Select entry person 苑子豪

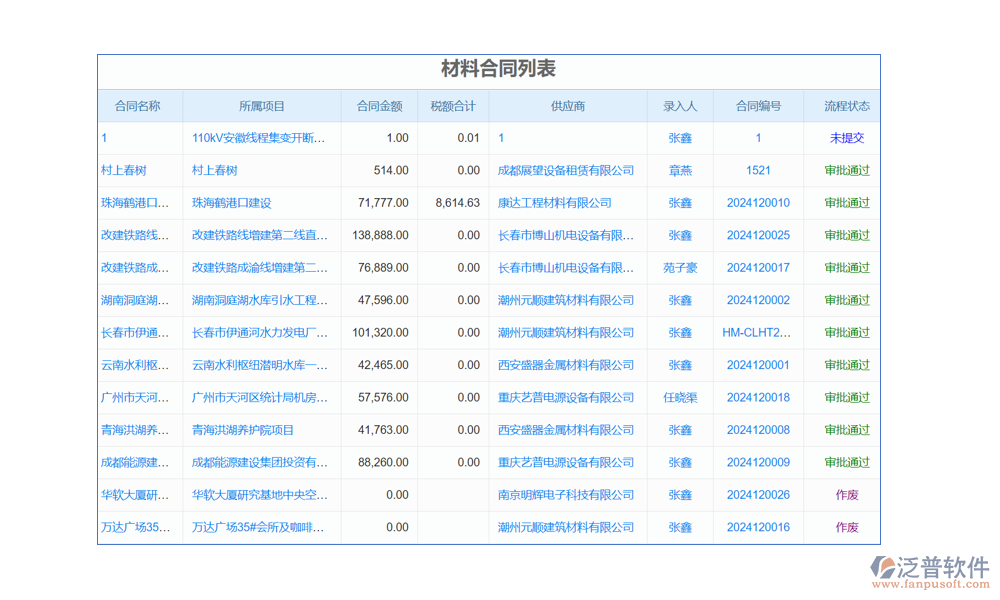(680, 268)
